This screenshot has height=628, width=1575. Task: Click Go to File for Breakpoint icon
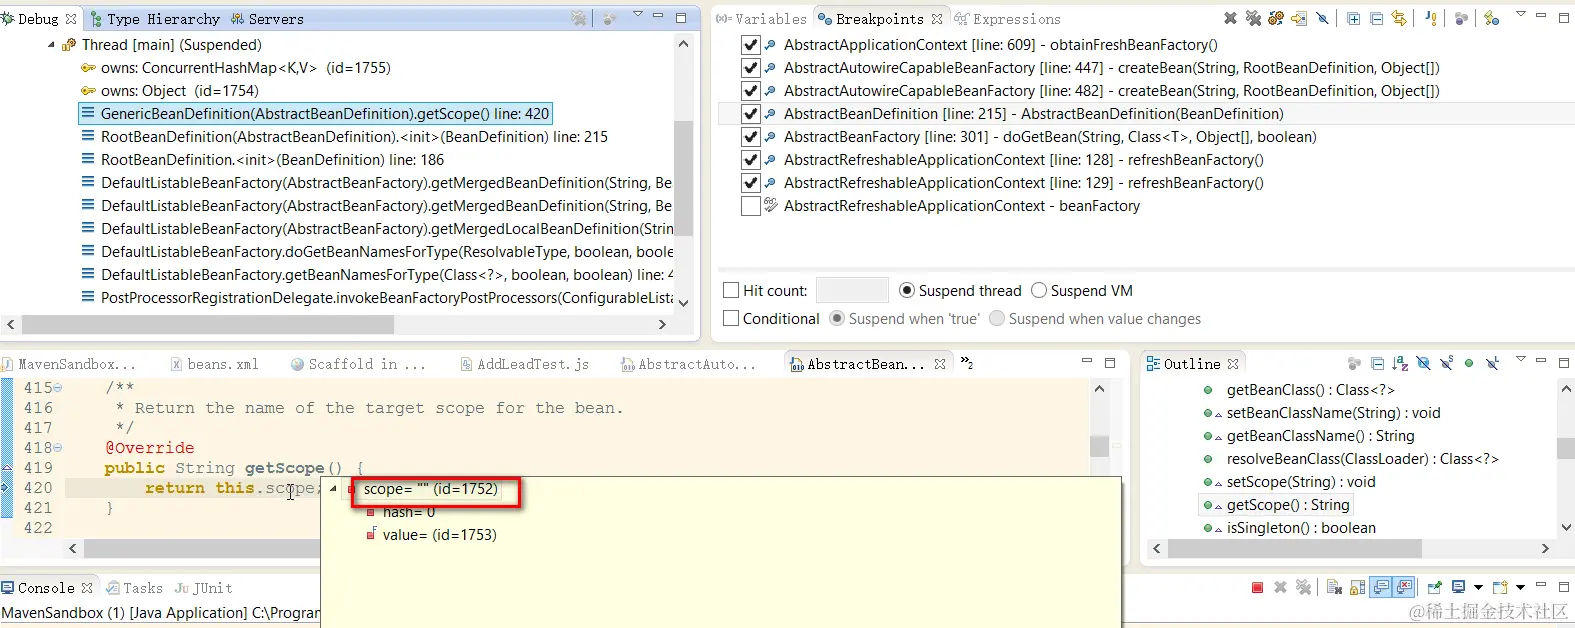click(x=1299, y=18)
